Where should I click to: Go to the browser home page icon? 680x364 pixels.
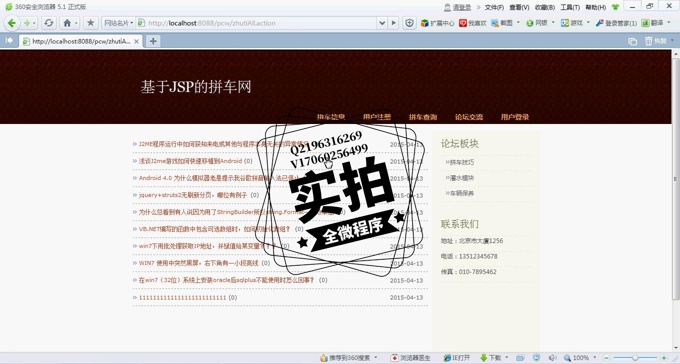67,23
